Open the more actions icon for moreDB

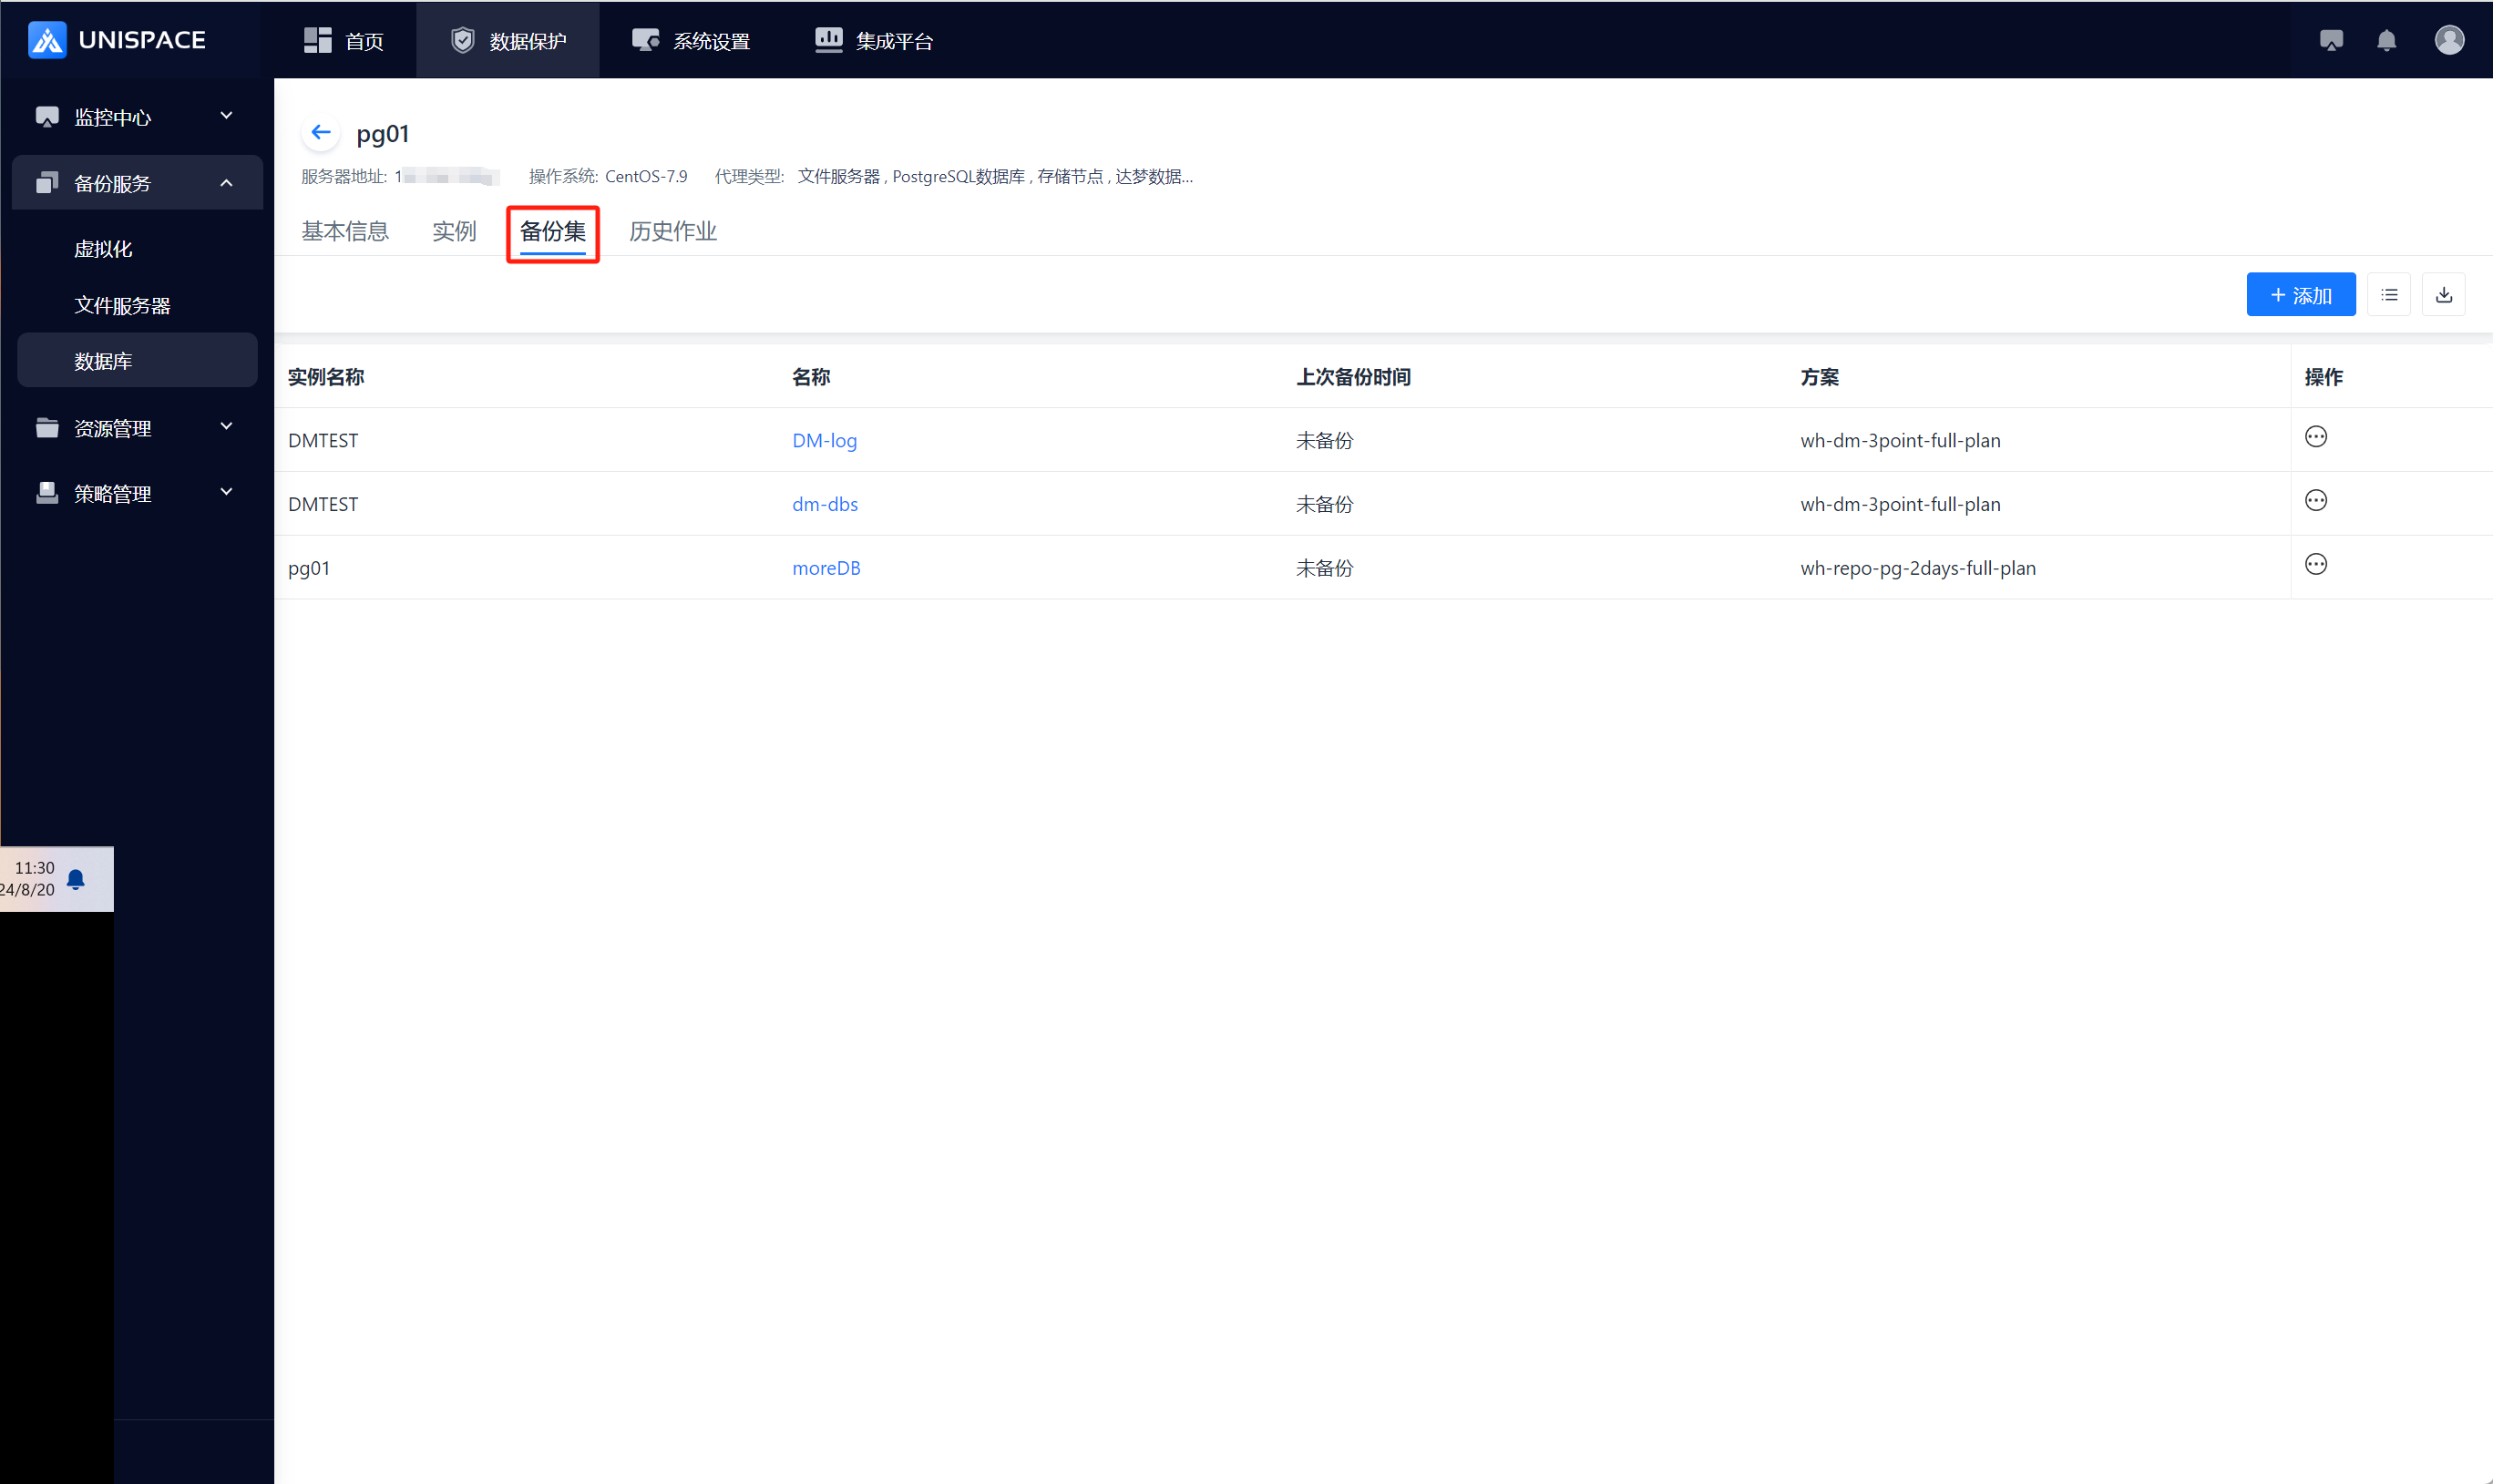coord(2315,565)
